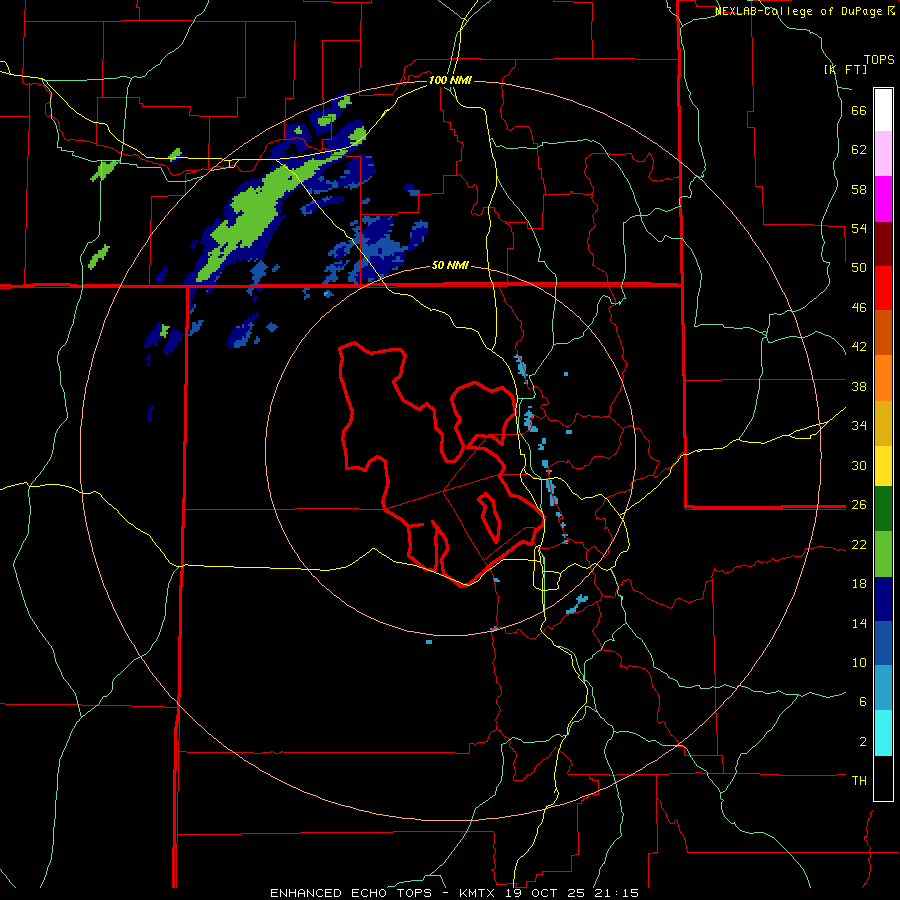
Task: Click the cyan legend swatch
Action: [883, 733]
